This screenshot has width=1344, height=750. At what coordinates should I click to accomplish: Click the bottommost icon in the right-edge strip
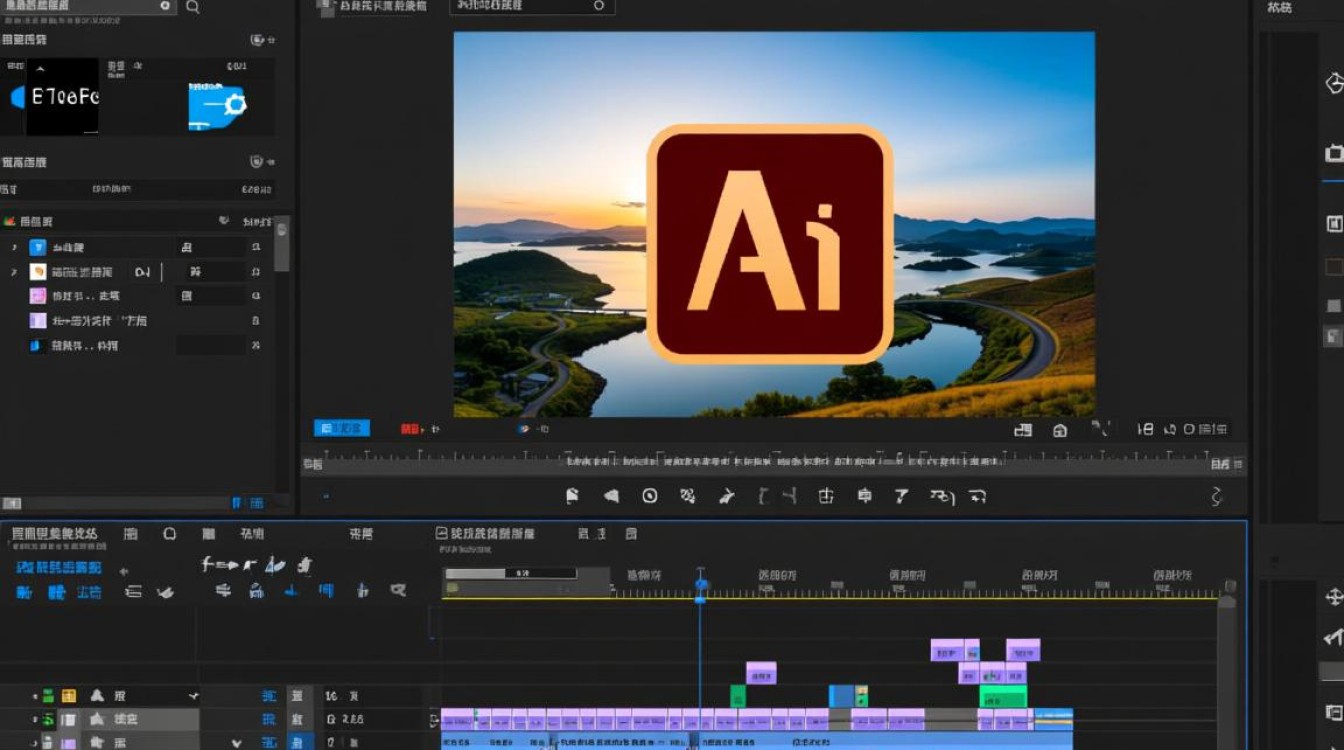coord(1334,712)
